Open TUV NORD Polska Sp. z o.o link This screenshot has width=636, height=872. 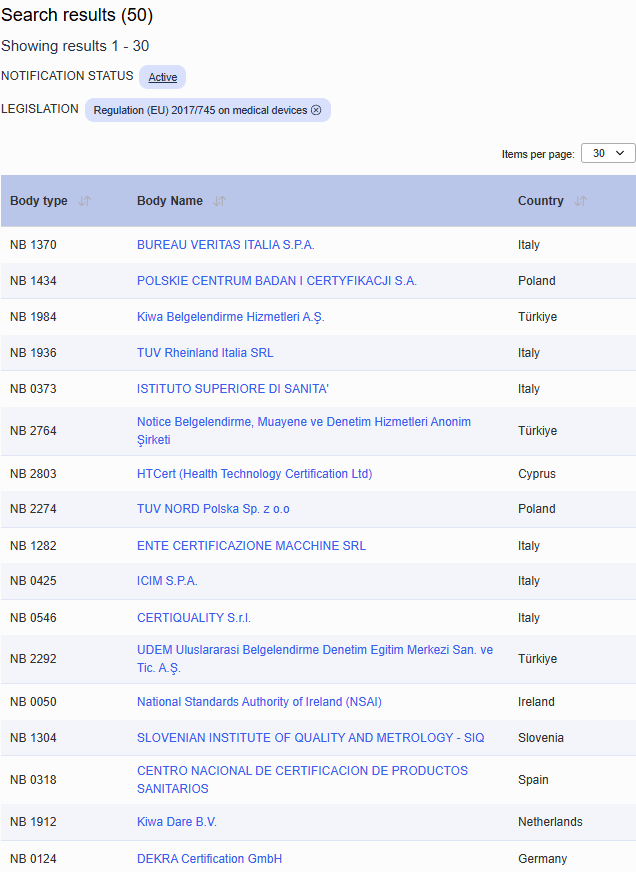(213, 509)
